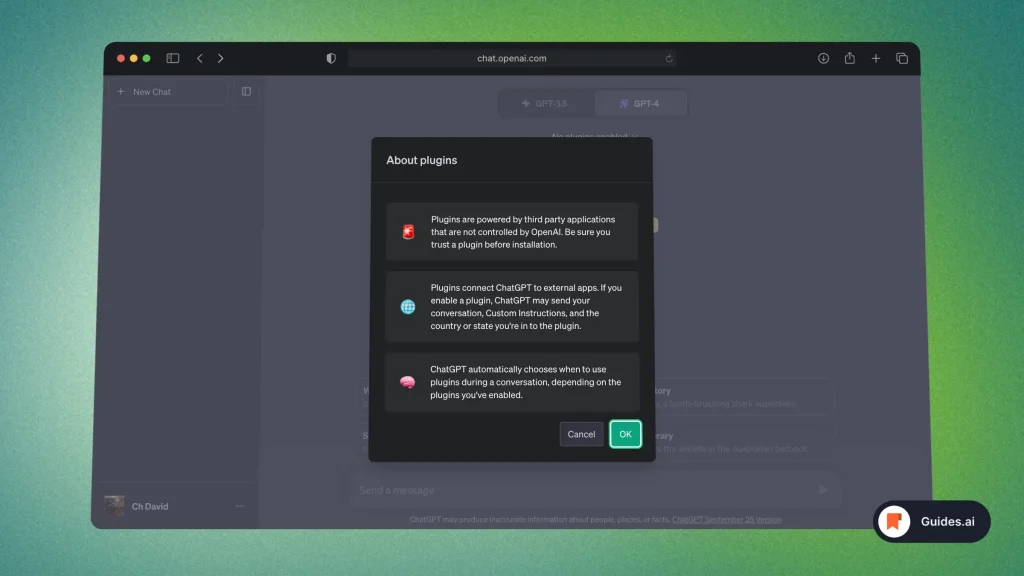Click the chat.openai.com address bar
Viewport: 1024px width, 576px height.
511,58
